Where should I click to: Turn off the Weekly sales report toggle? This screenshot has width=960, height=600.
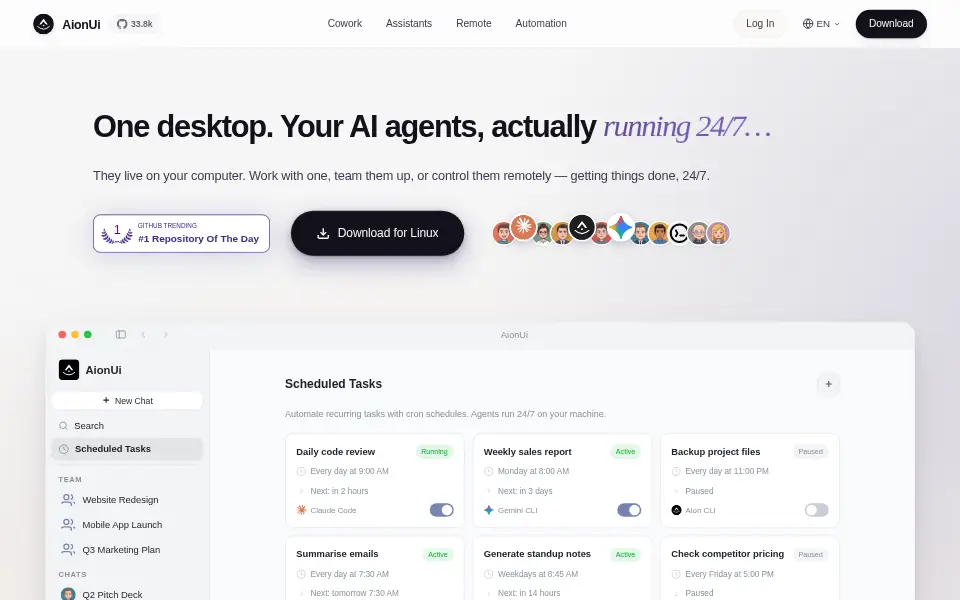629,510
